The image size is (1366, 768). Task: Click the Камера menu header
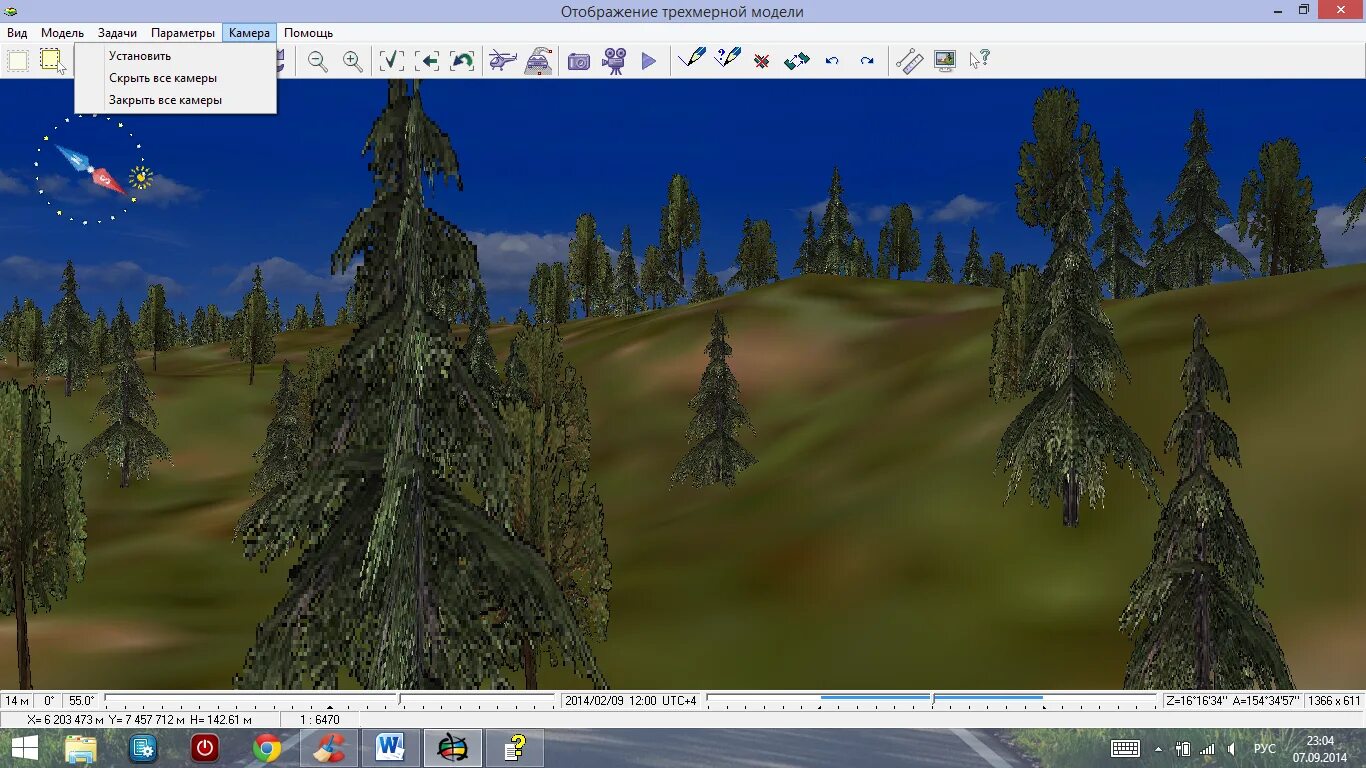pyautogui.click(x=249, y=33)
